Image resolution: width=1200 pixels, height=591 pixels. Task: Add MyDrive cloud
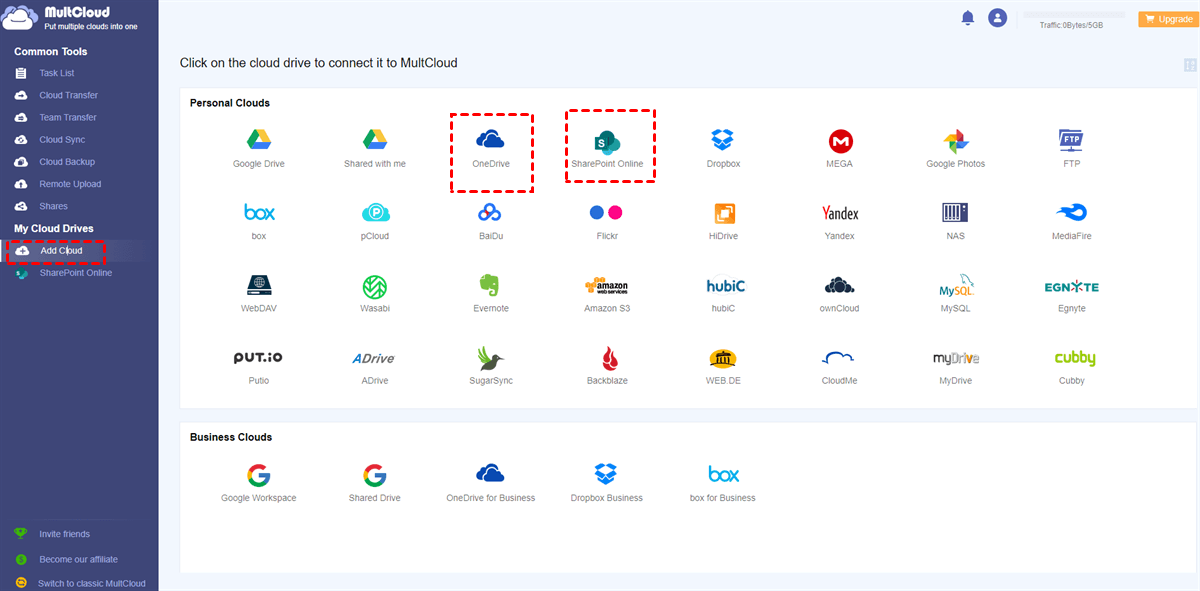955,366
